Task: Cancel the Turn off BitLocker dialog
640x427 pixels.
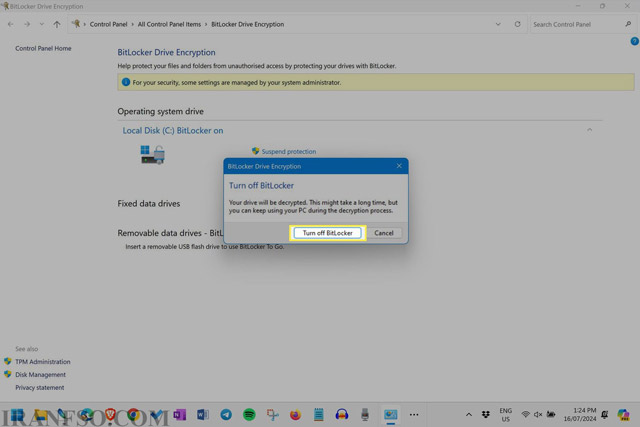Action: click(384, 233)
